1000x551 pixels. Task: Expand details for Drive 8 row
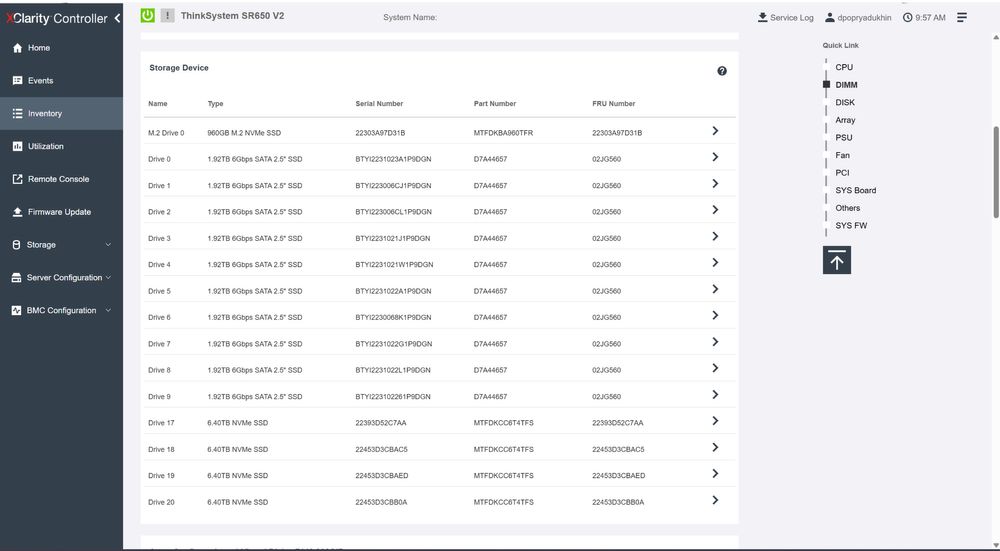(x=715, y=369)
